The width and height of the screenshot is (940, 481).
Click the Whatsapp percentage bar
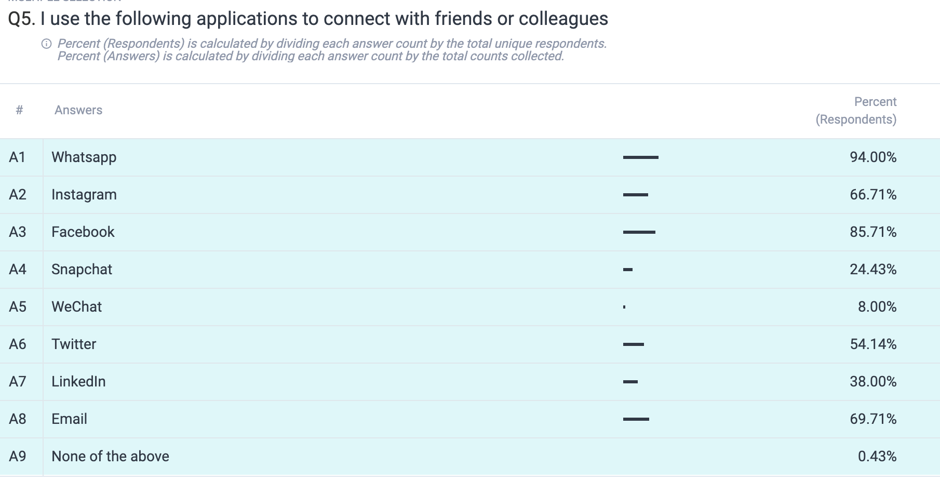pyautogui.click(x=640, y=157)
